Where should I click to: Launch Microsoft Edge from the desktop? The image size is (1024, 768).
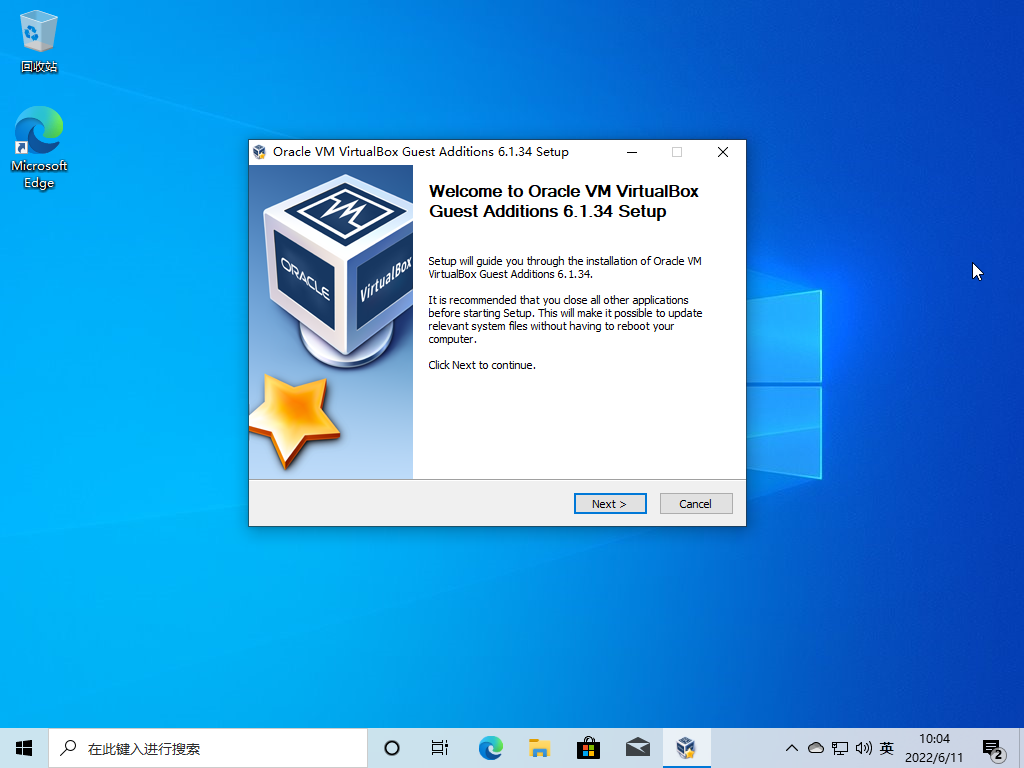38,130
